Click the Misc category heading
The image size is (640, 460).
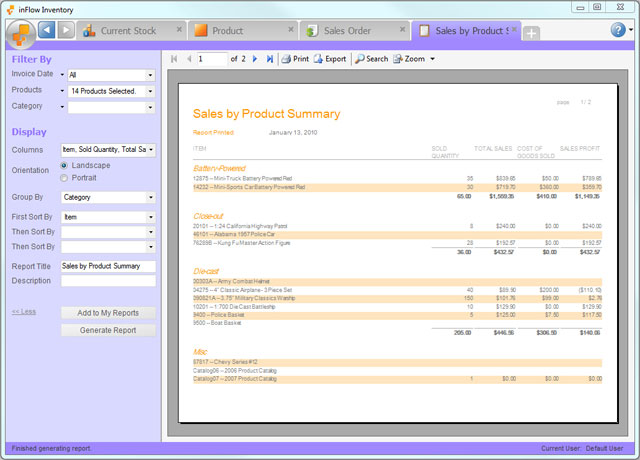200,352
